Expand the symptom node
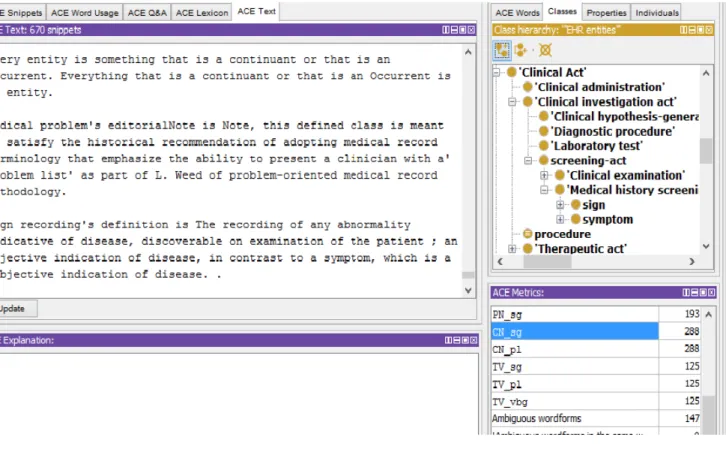 [560, 219]
